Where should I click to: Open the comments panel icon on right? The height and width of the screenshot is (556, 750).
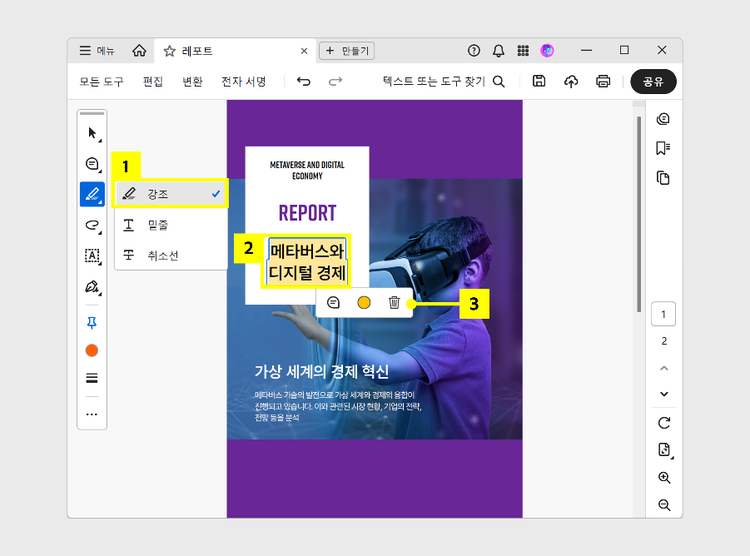[x=663, y=119]
